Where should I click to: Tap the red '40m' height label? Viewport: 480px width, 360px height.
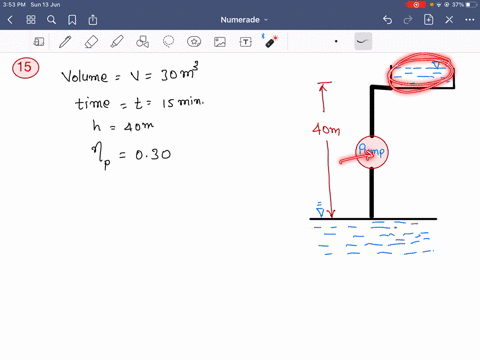[x=326, y=129]
